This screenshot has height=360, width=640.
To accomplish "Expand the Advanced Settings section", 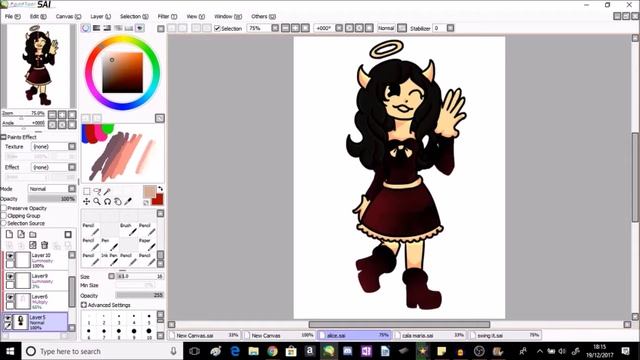I will click(84, 305).
